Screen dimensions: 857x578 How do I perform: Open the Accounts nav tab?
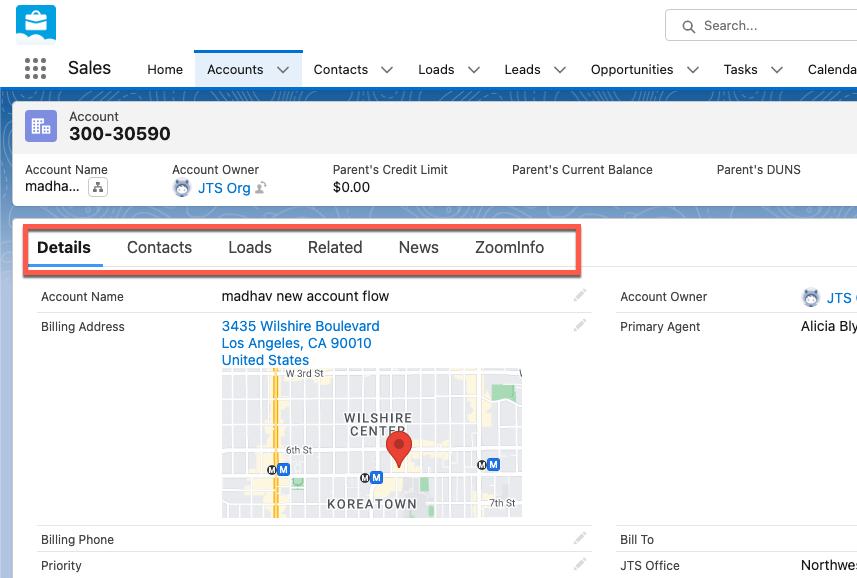coord(235,69)
